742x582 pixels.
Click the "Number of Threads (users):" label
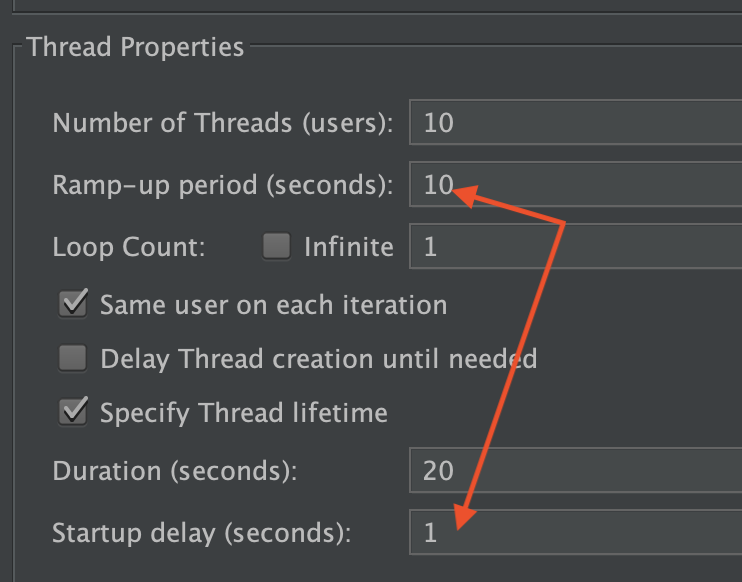click(223, 123)
